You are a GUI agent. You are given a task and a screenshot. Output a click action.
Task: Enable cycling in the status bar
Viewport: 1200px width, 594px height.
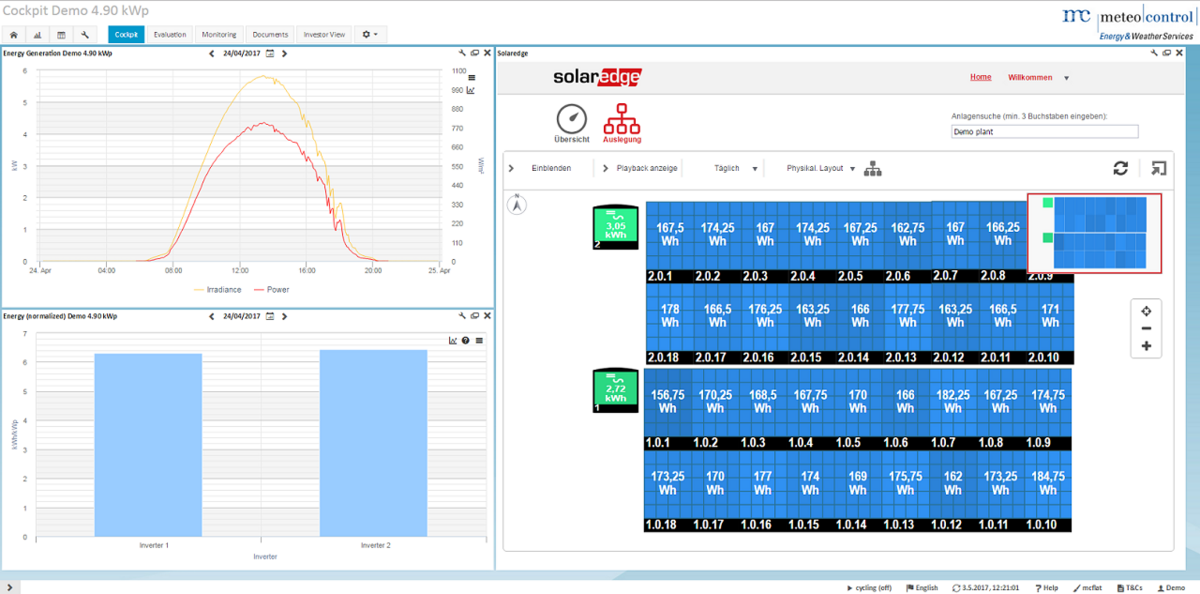tap(870, 587)
